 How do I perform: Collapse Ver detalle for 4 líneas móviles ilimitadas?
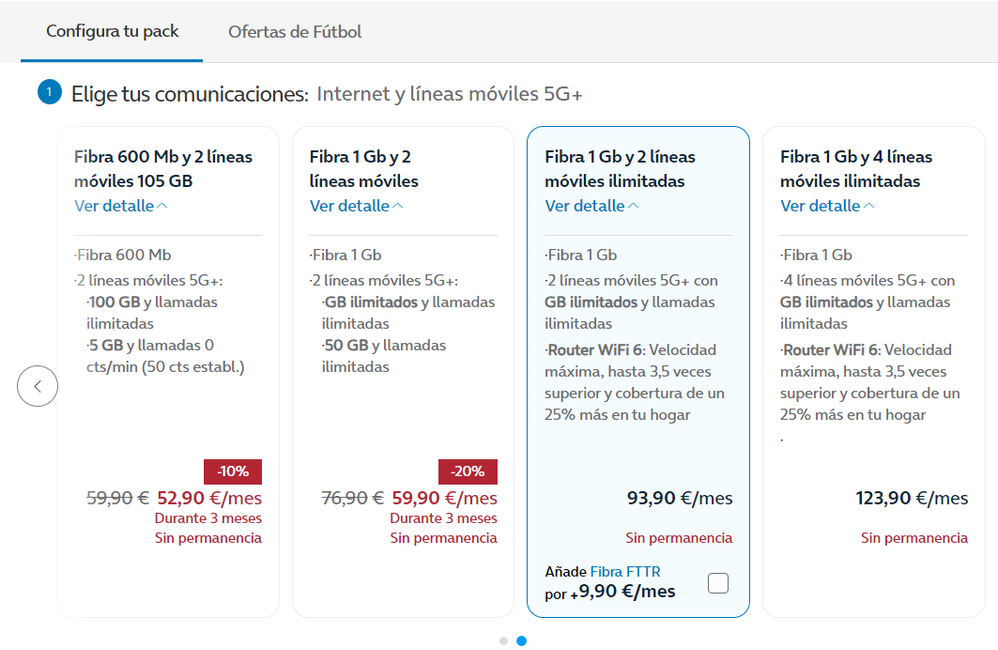click(827, 206)
